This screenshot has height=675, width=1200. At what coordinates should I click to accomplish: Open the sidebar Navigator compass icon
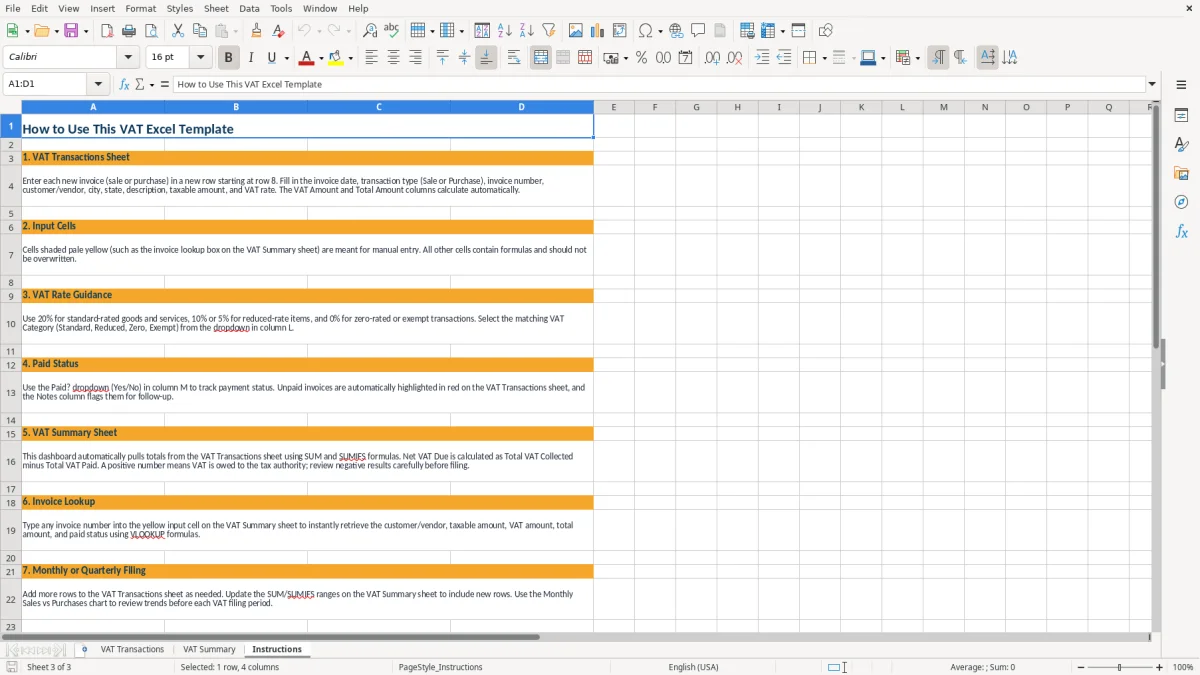[1181, 202]
